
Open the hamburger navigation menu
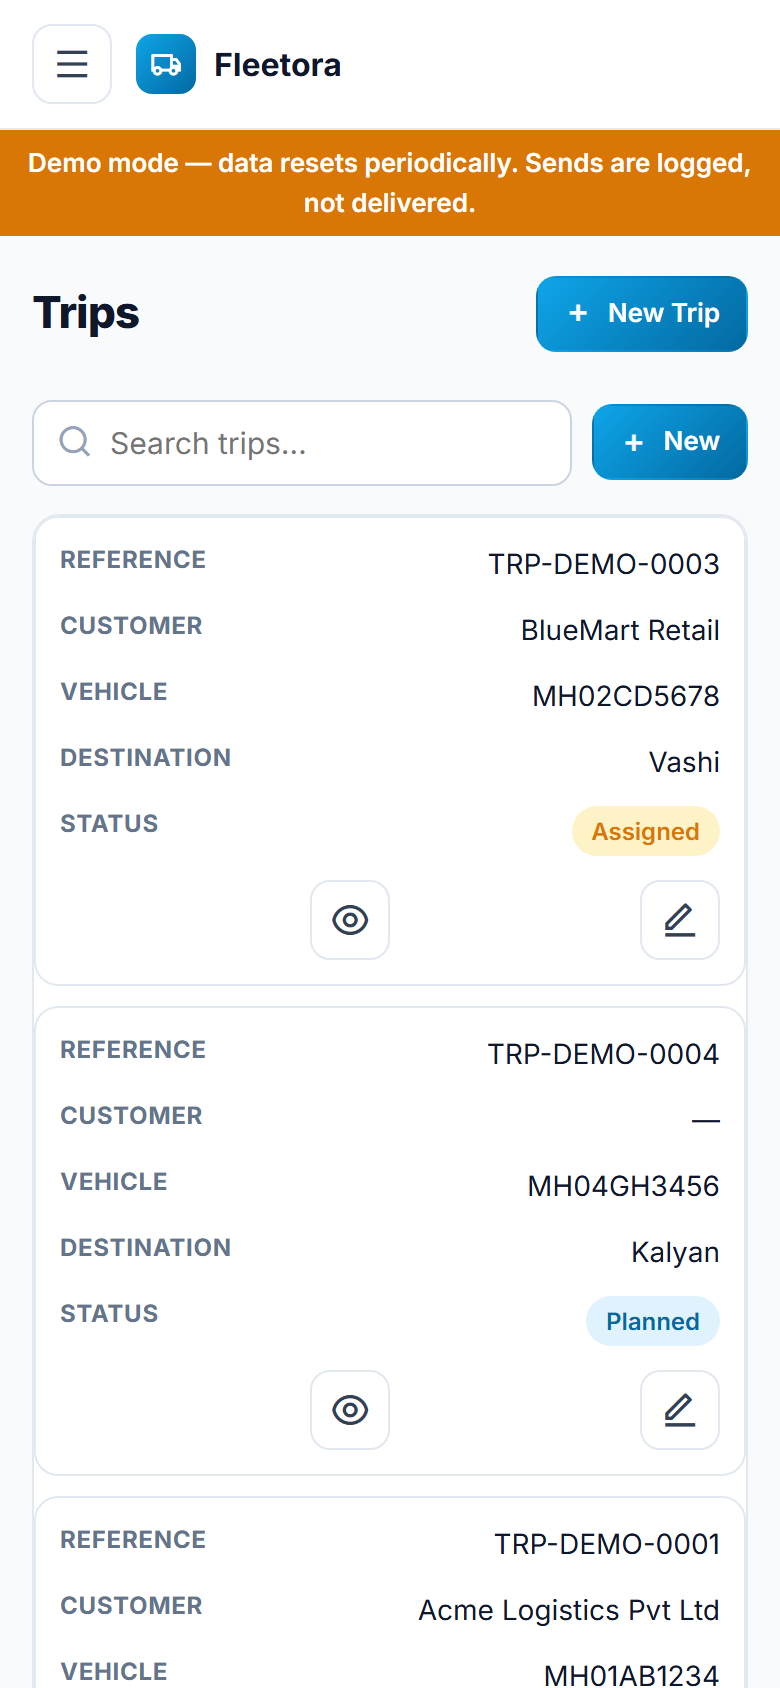point(72,64)
